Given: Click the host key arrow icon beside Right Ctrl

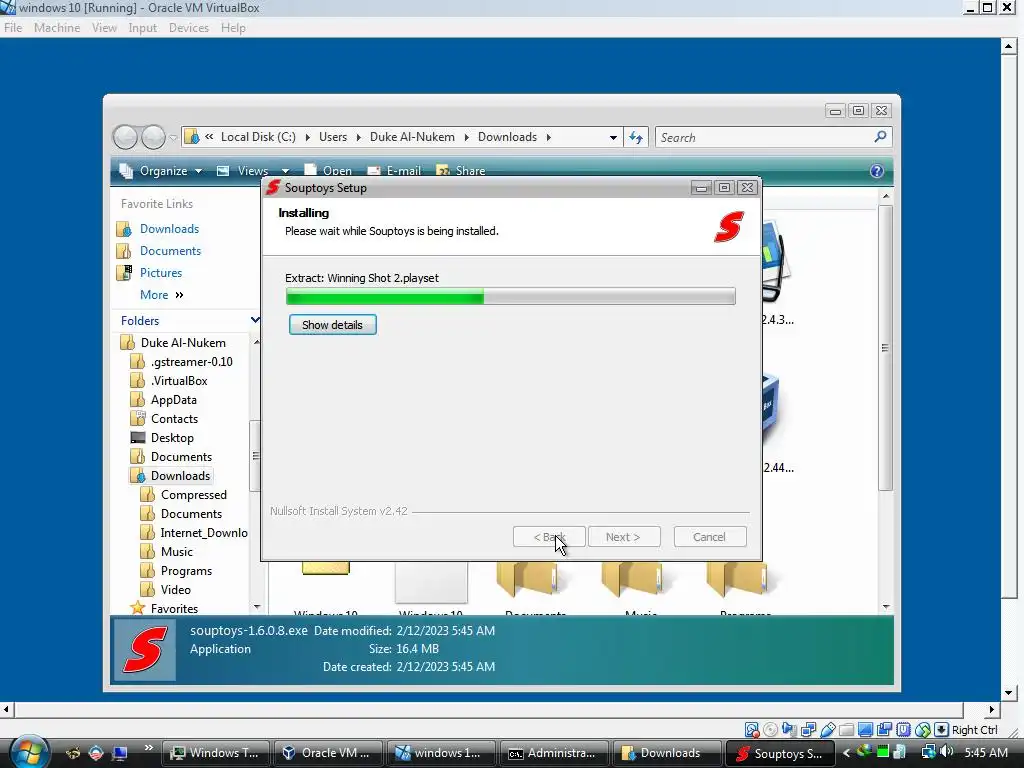Looking at the screenshot, I should [941, 729].
